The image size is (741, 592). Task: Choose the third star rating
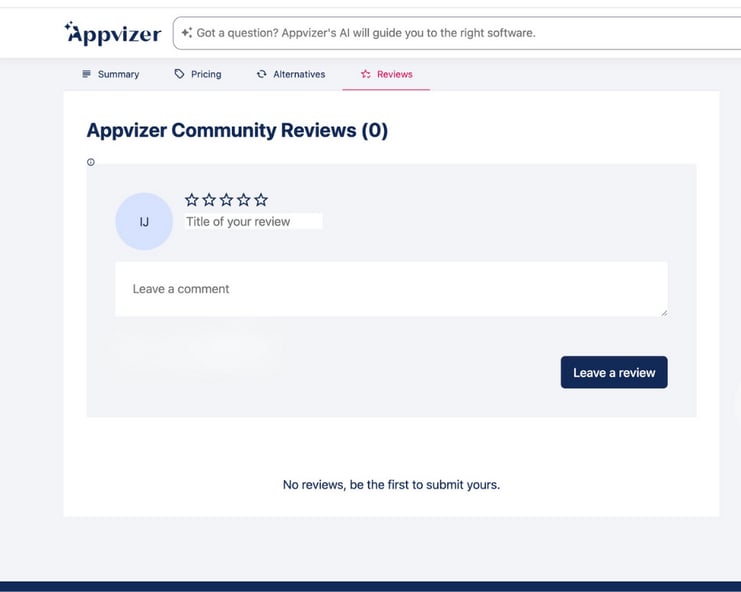pyautogui.click(x=226, y=200)
